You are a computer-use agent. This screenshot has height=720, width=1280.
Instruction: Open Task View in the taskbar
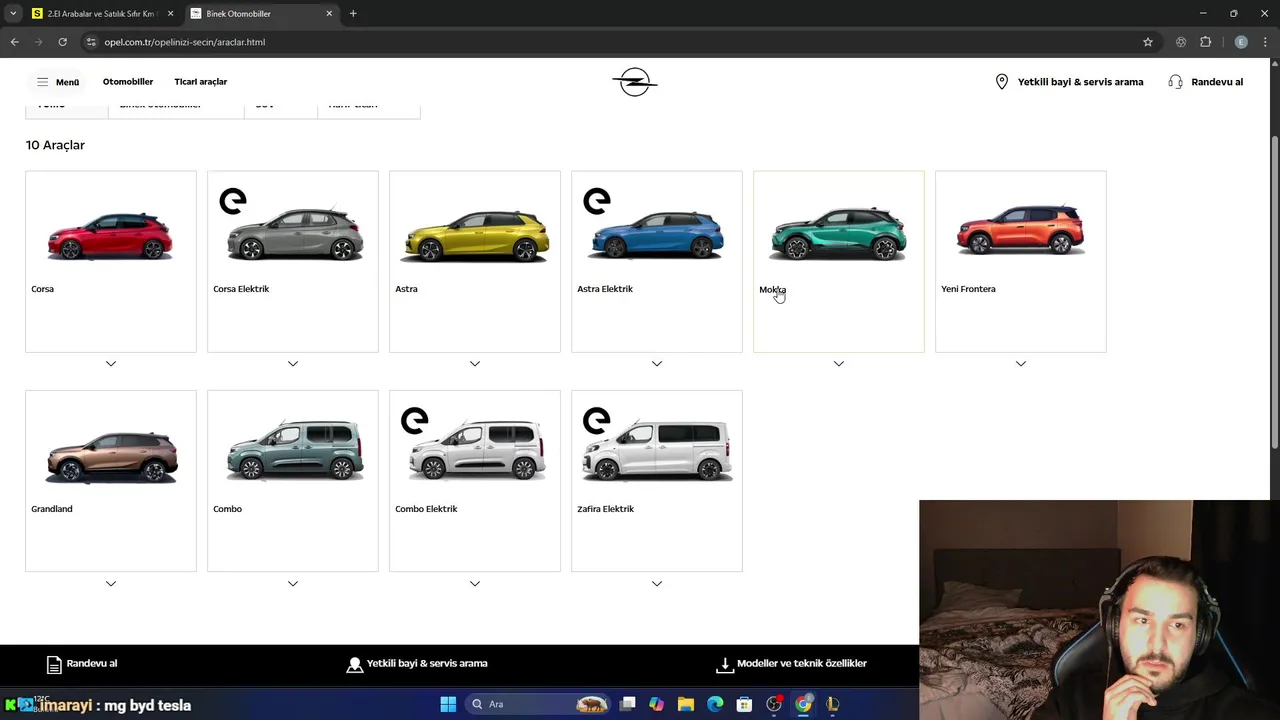tap(628, 704)
